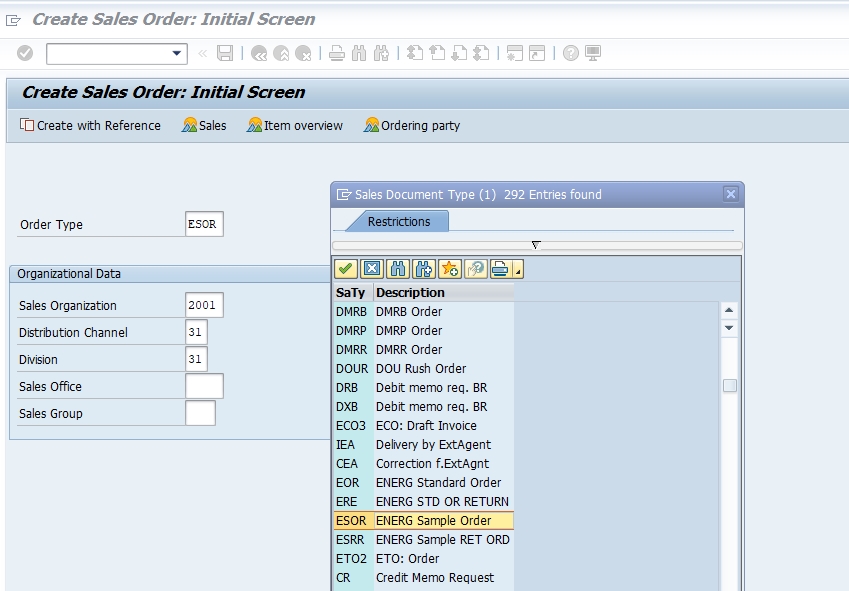Click the Print icon in main toolbar
The image size is (849, 591).
tap(337, 53)
